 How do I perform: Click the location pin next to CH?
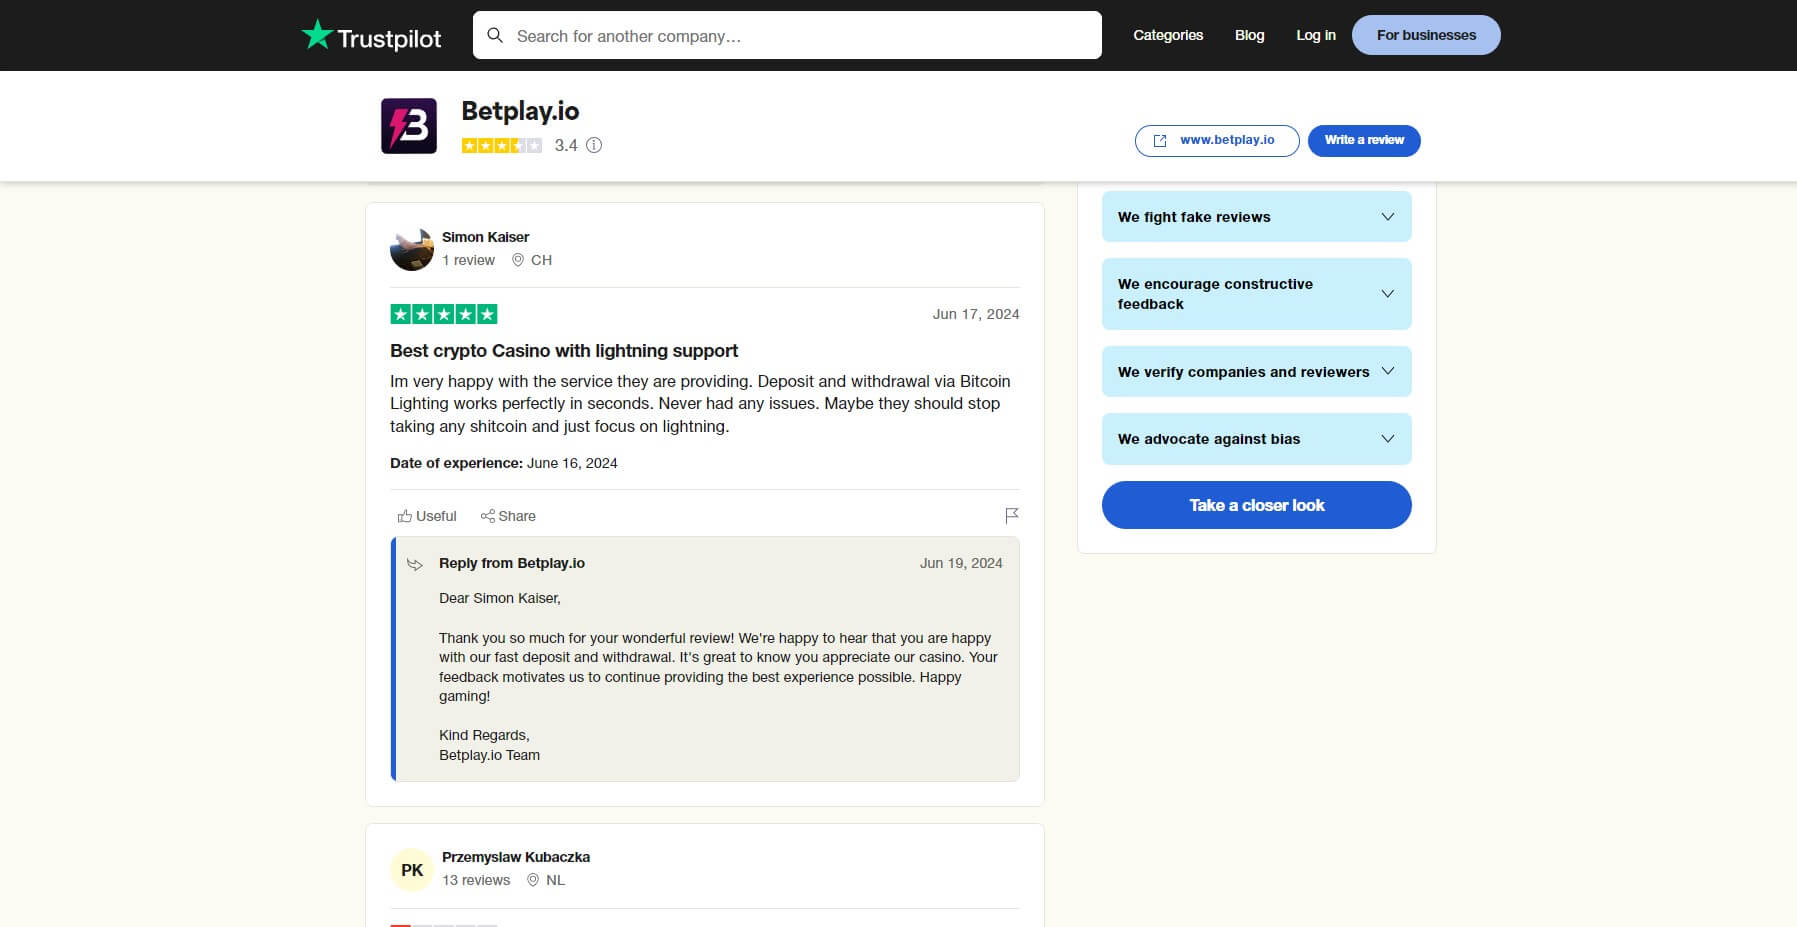click(x=518, y=260)
